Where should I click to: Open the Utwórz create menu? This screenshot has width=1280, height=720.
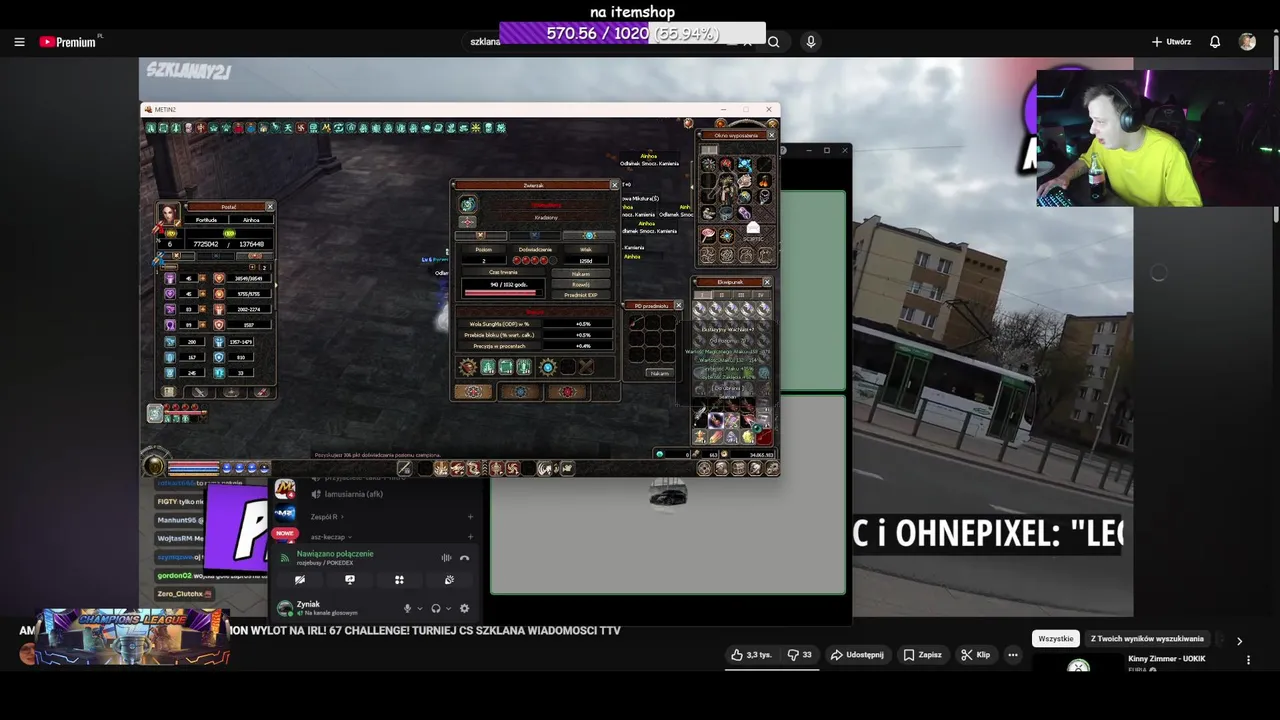(x=1171, y=42)
